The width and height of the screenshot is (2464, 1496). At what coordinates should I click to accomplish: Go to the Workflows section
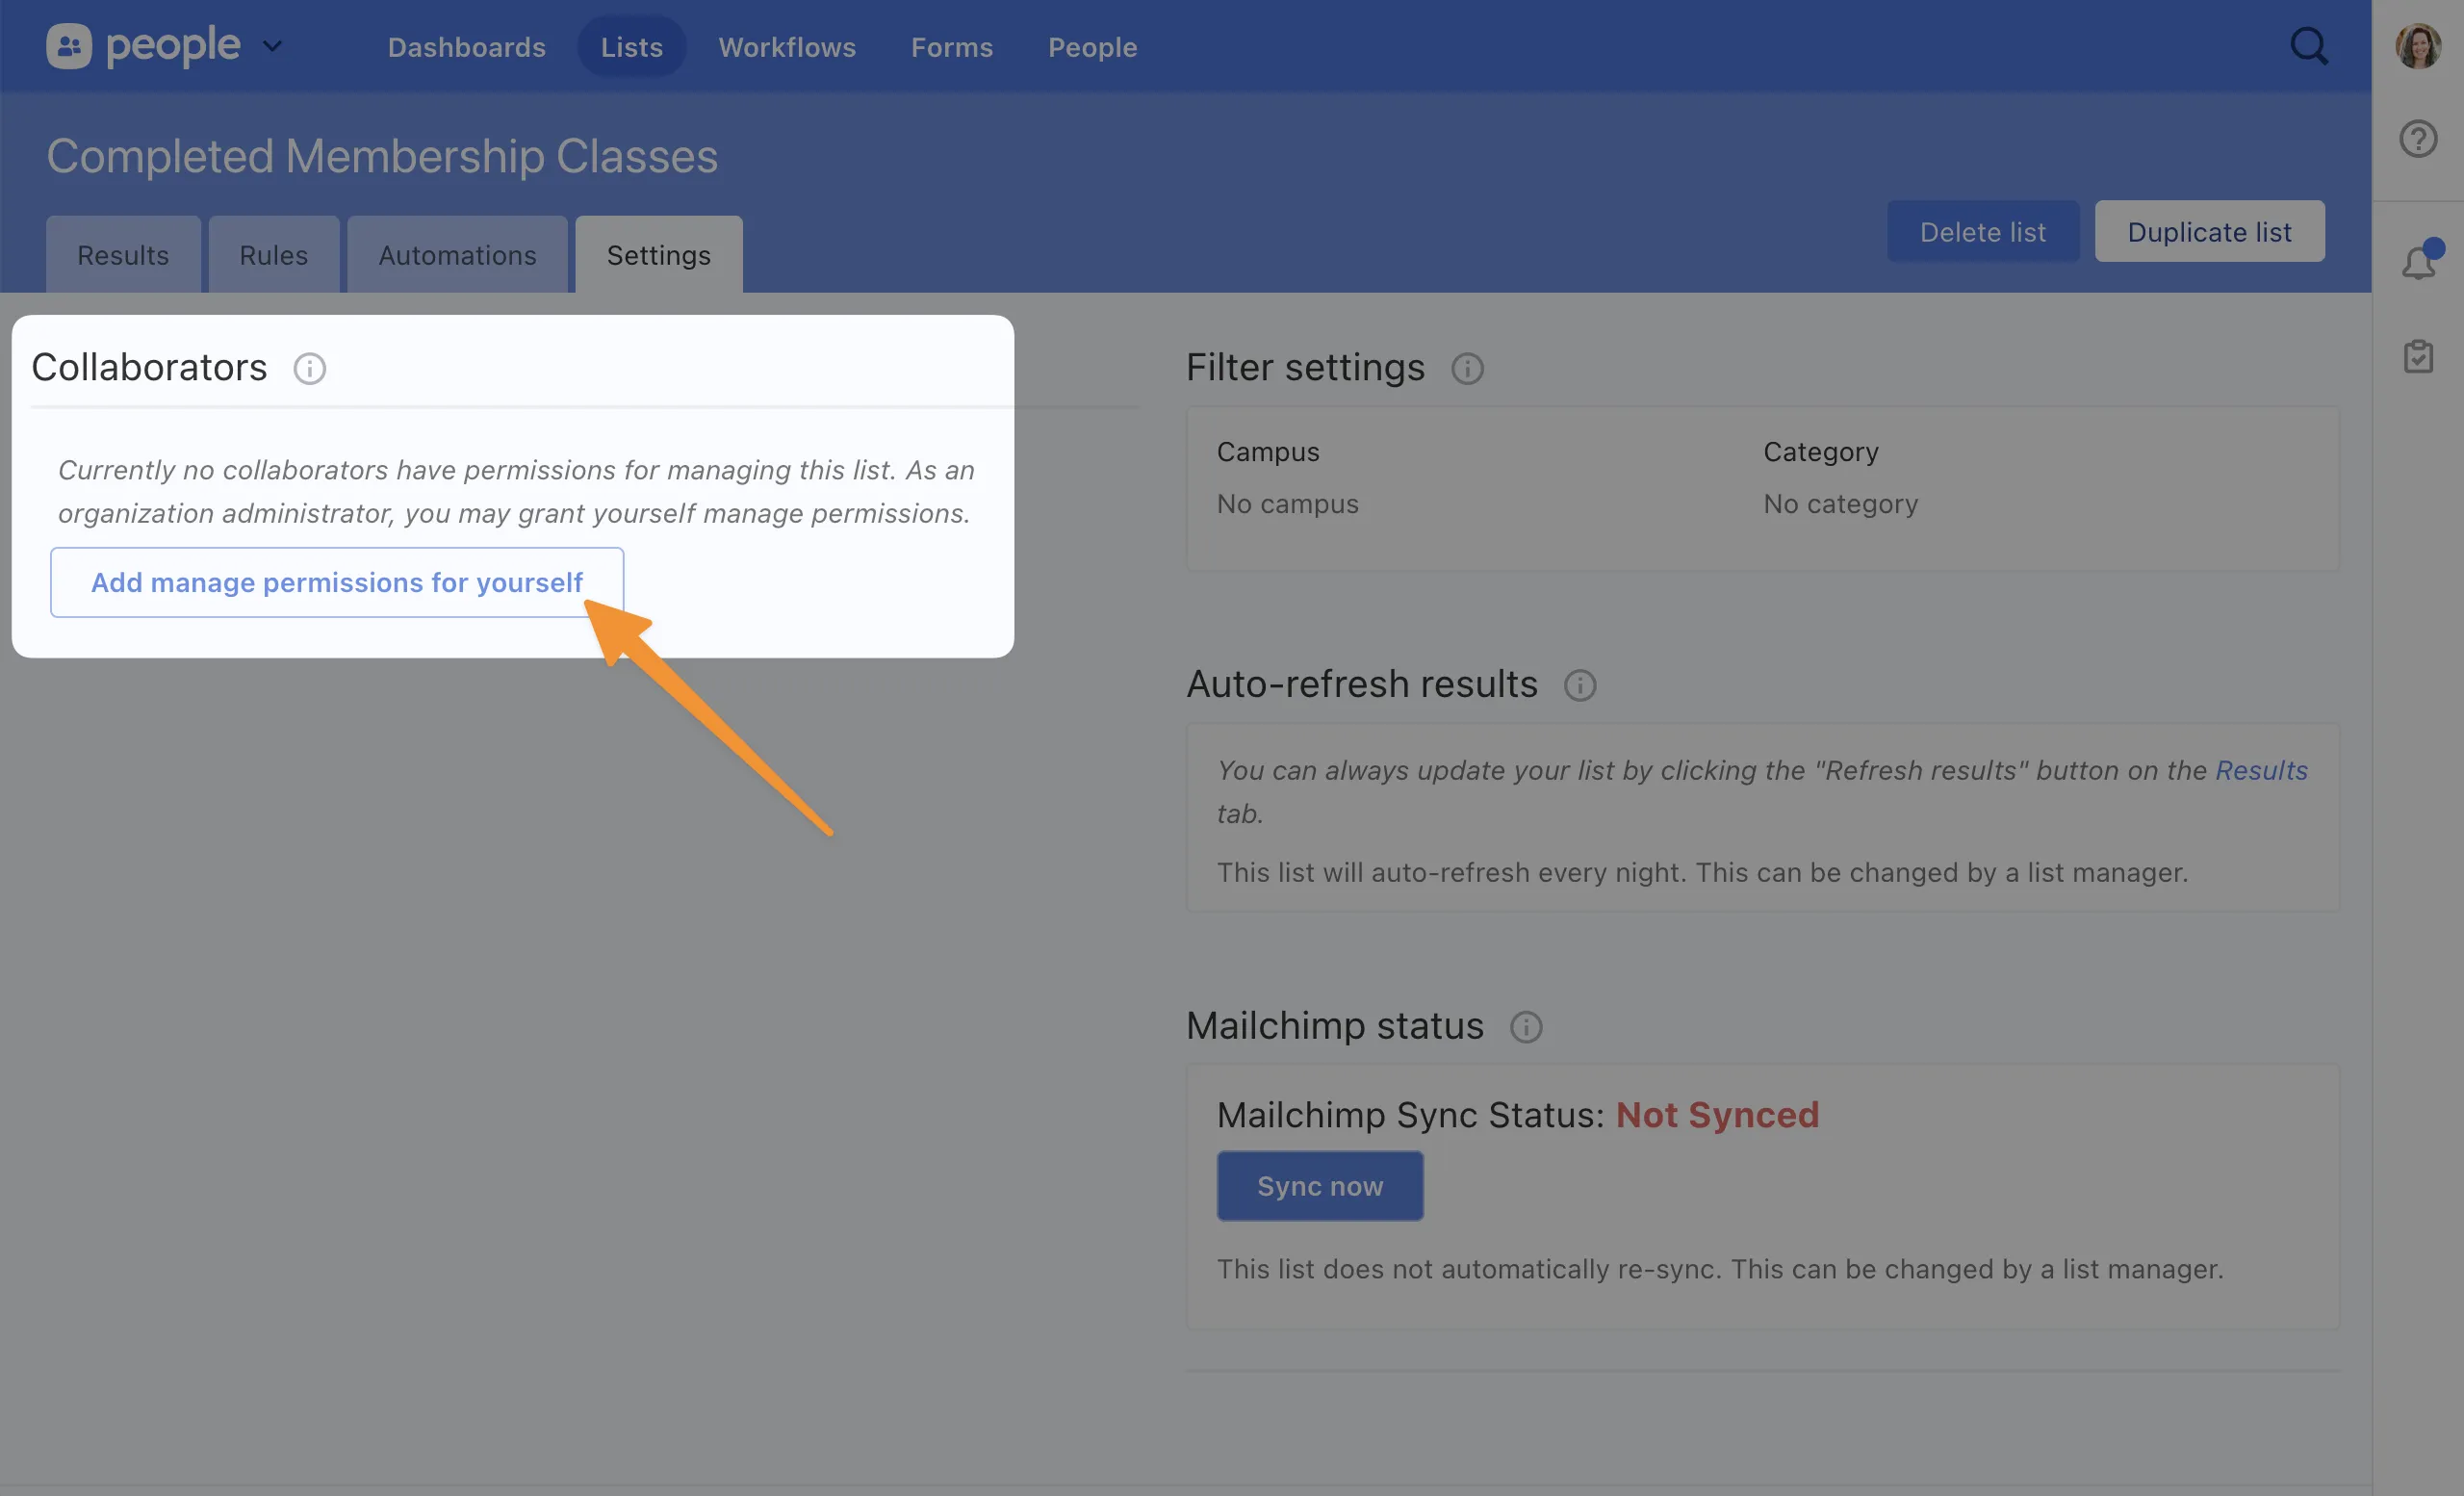point(786,47)
